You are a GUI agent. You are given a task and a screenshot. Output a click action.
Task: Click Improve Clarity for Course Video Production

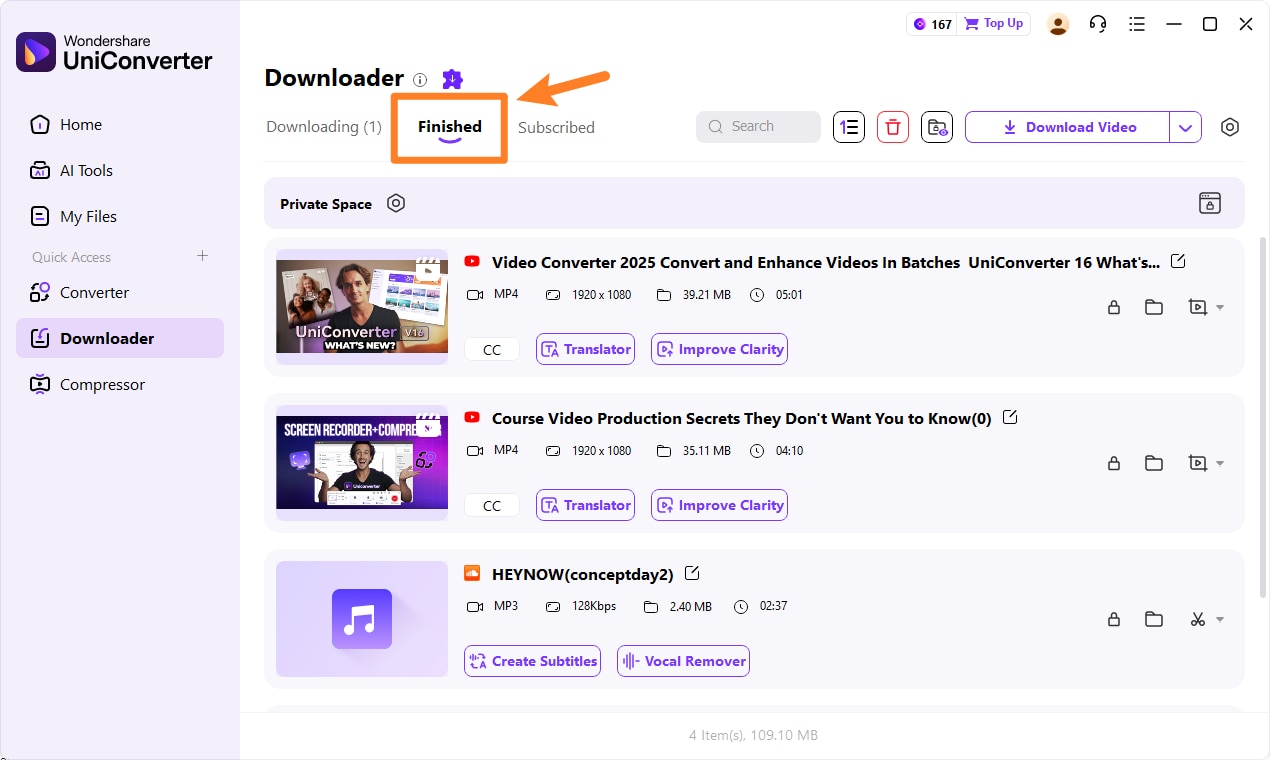720,505
